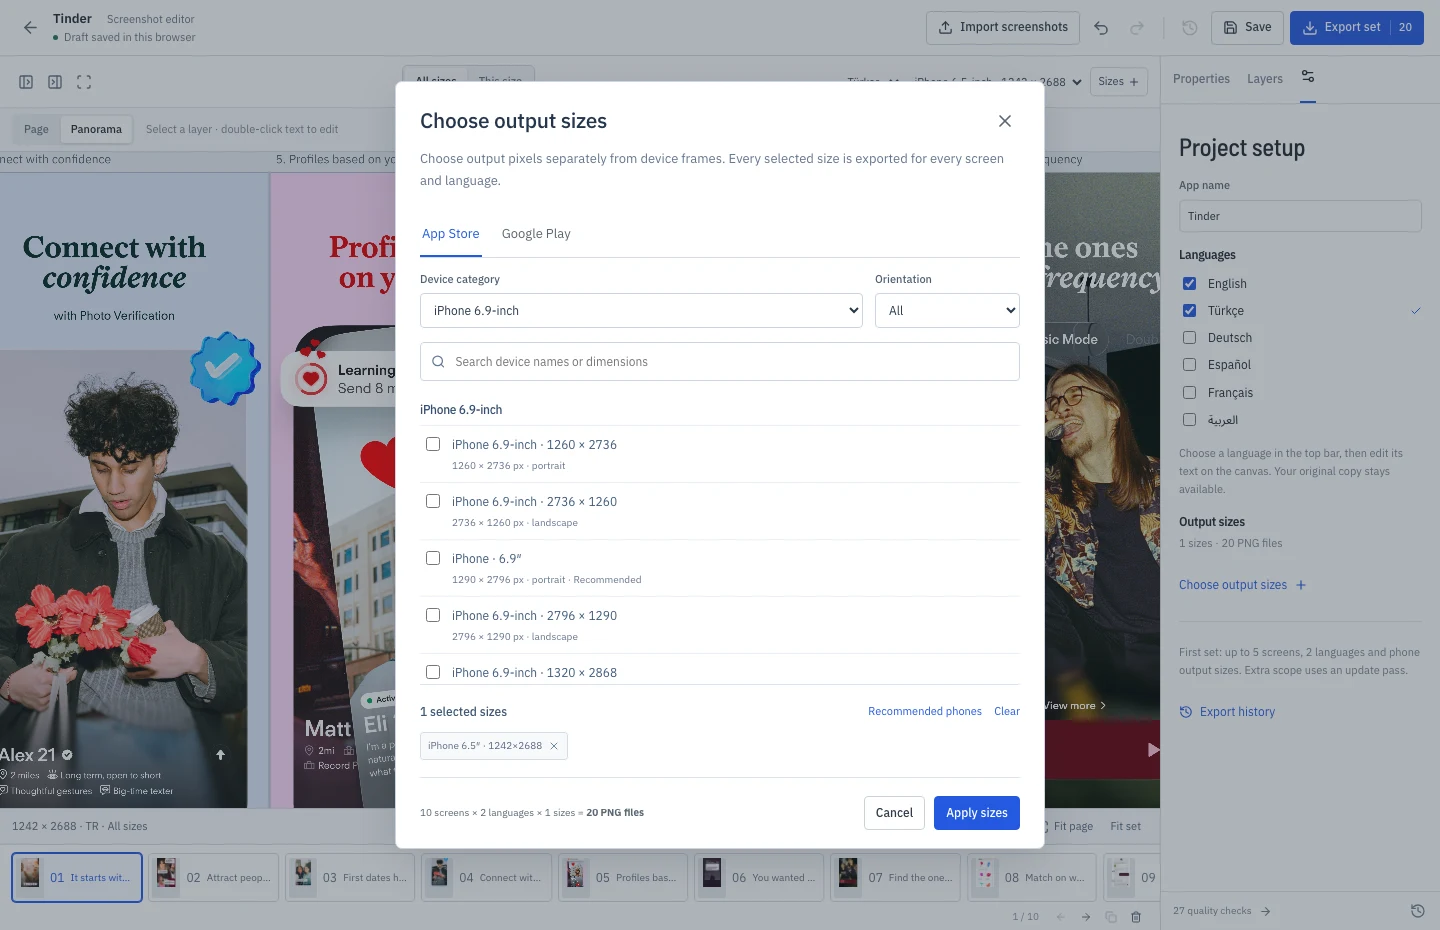1440x930 pixels.
Task: Click the magnifier icon in search field
Action: click(x=438, y=362)
